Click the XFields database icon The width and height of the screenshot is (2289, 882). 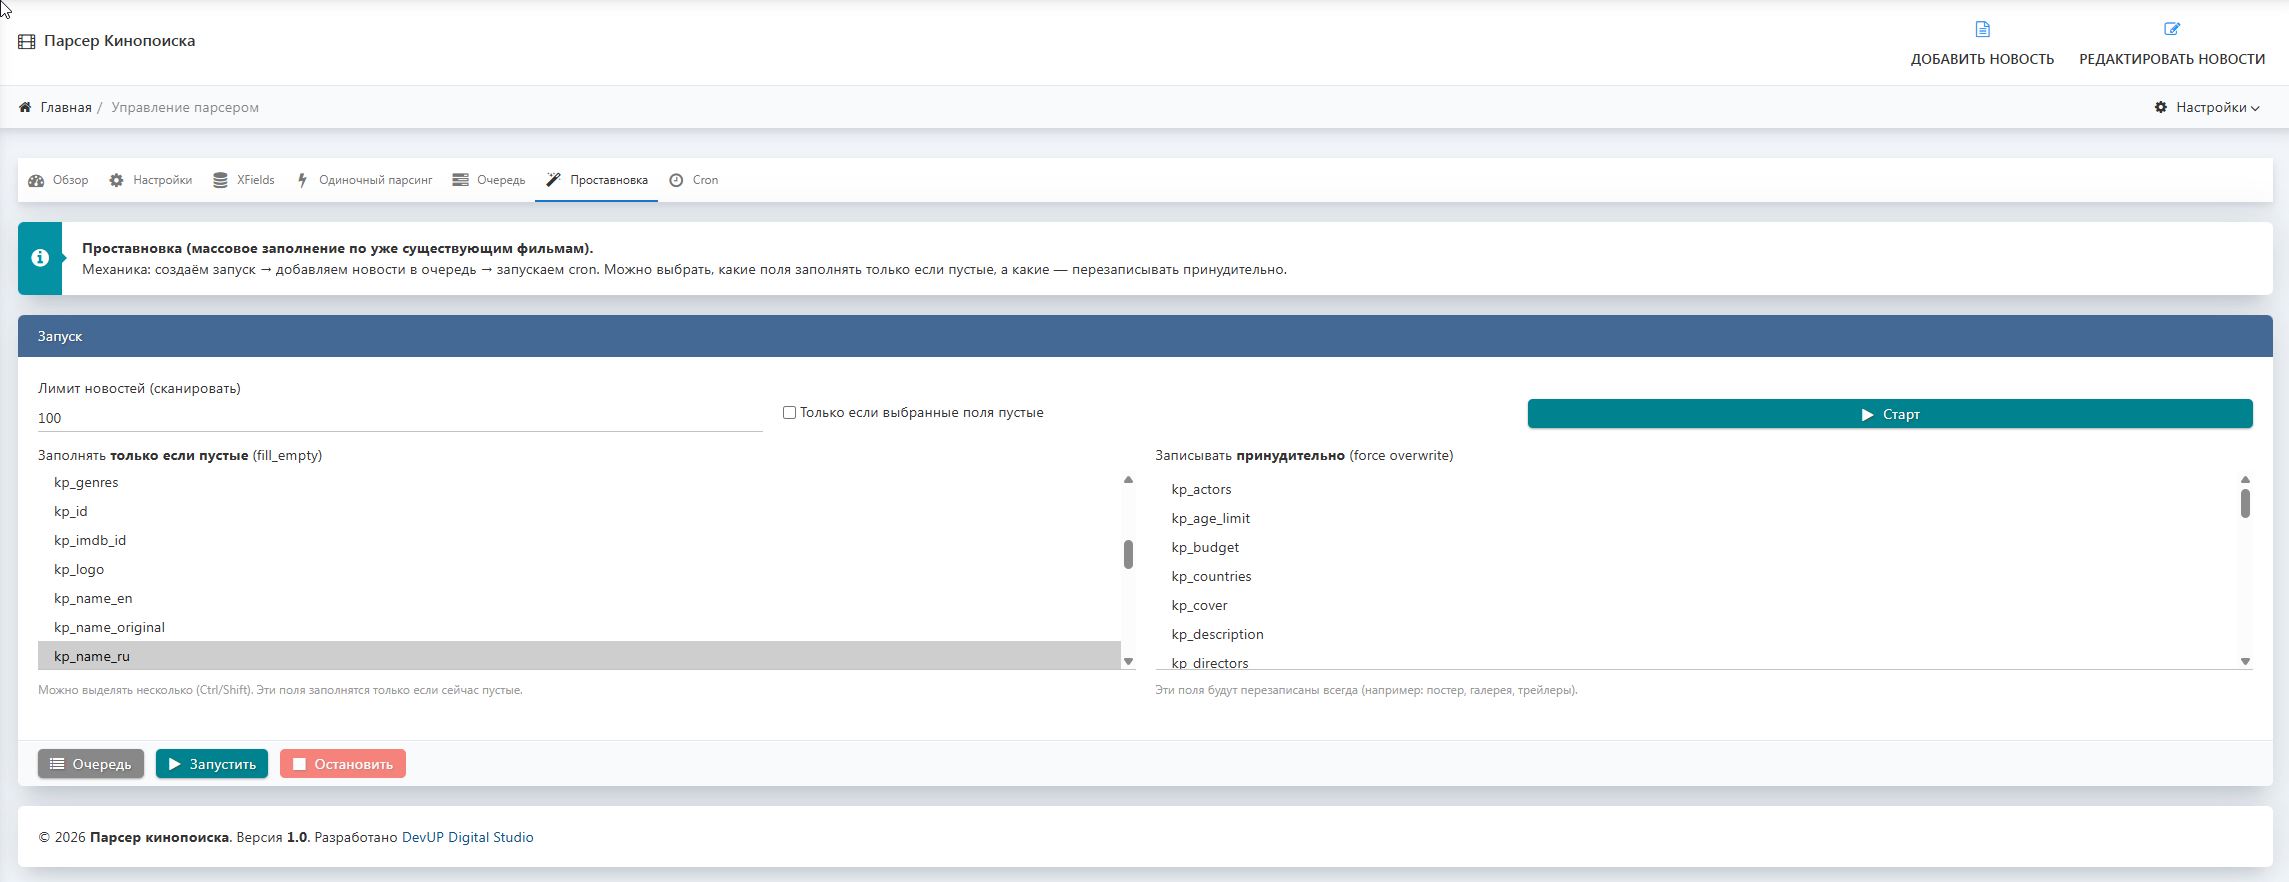pos(220,181)
